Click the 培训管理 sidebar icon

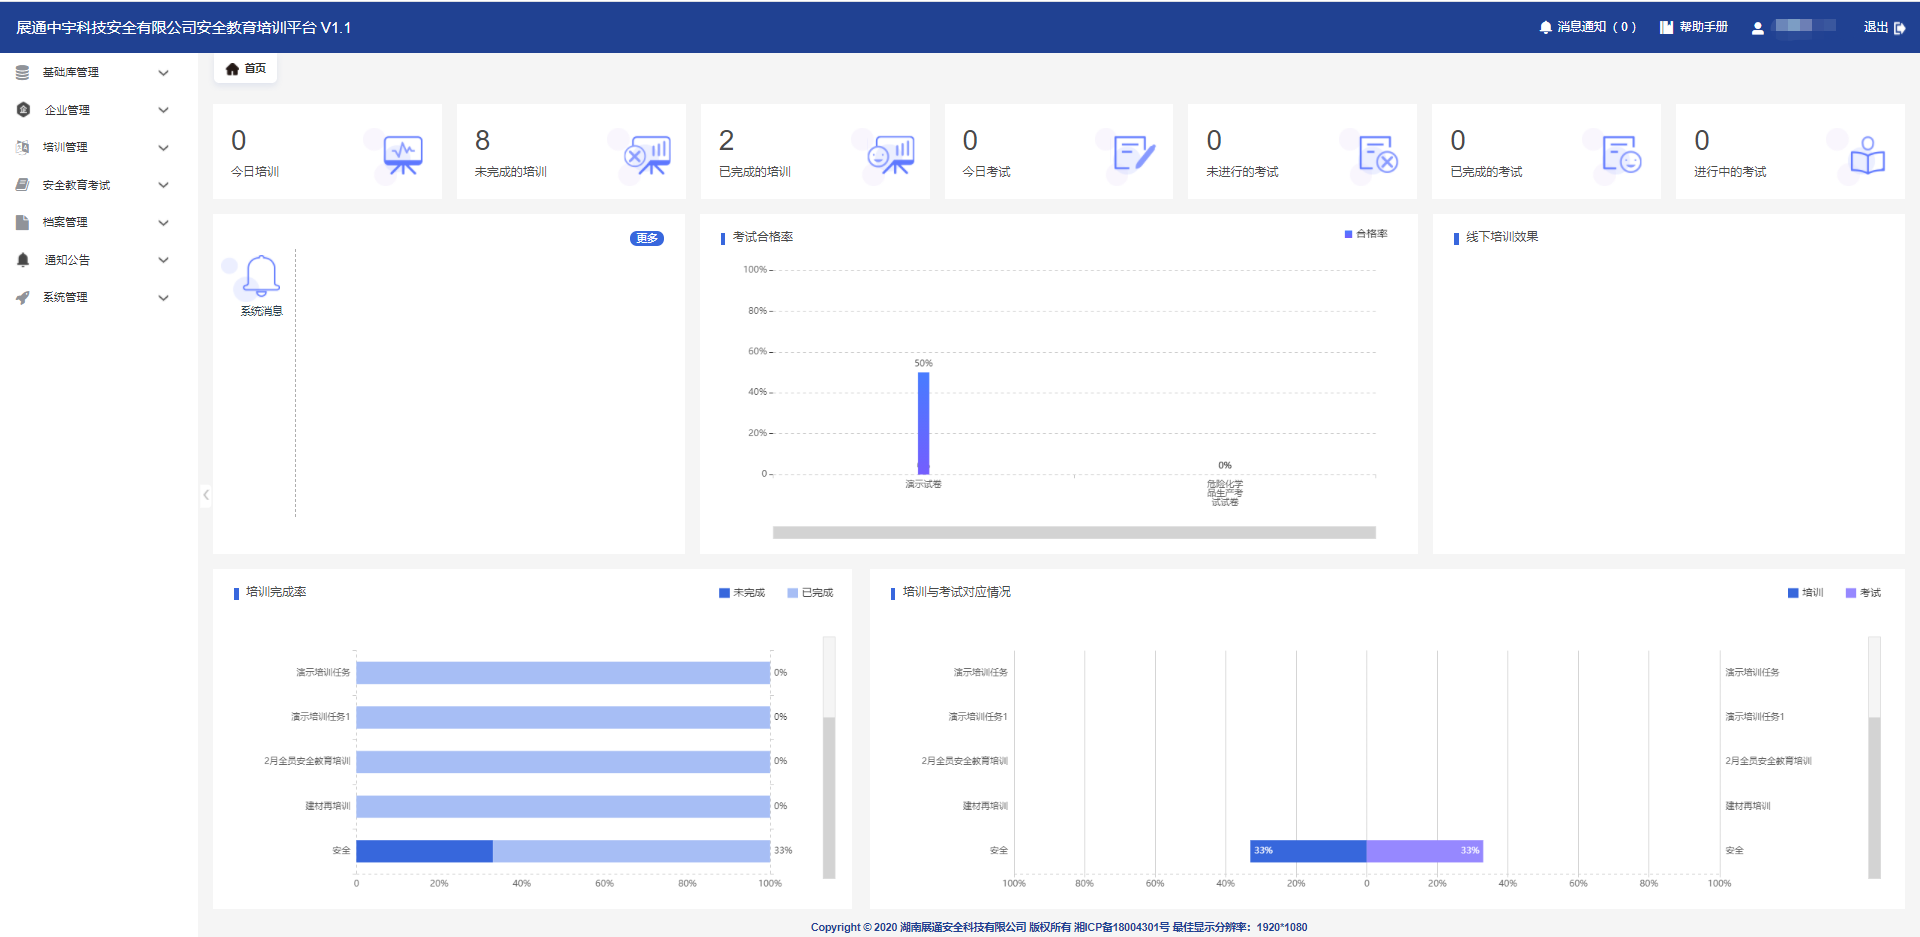point(22,148)
